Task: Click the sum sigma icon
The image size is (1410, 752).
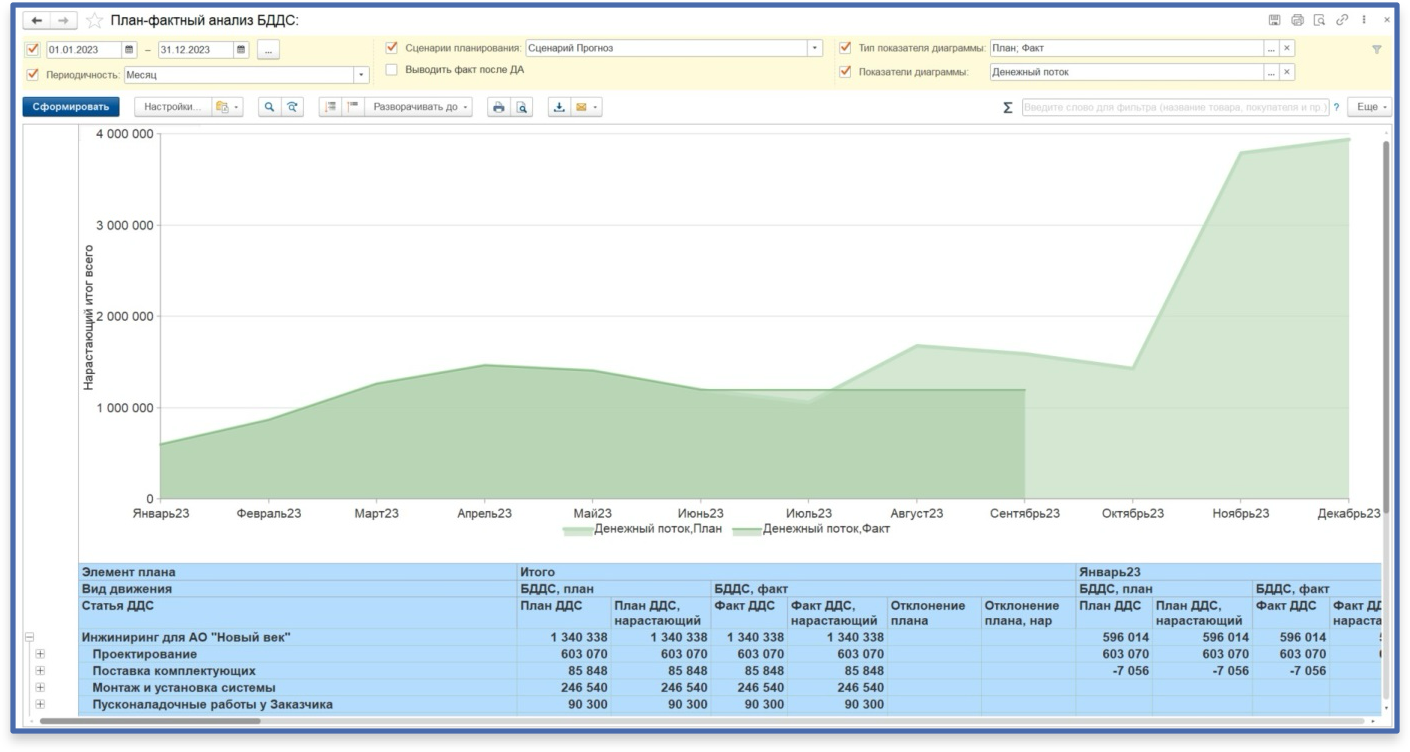Action: 1007,108
